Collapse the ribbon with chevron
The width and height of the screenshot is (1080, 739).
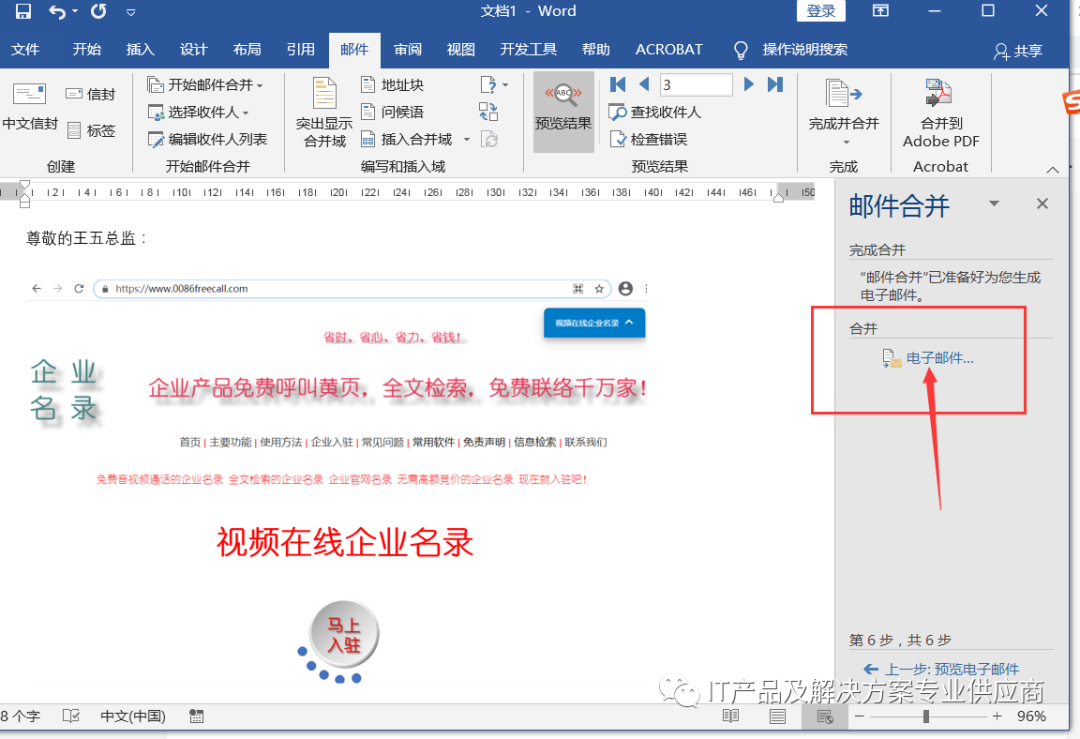click(1052, 169)
